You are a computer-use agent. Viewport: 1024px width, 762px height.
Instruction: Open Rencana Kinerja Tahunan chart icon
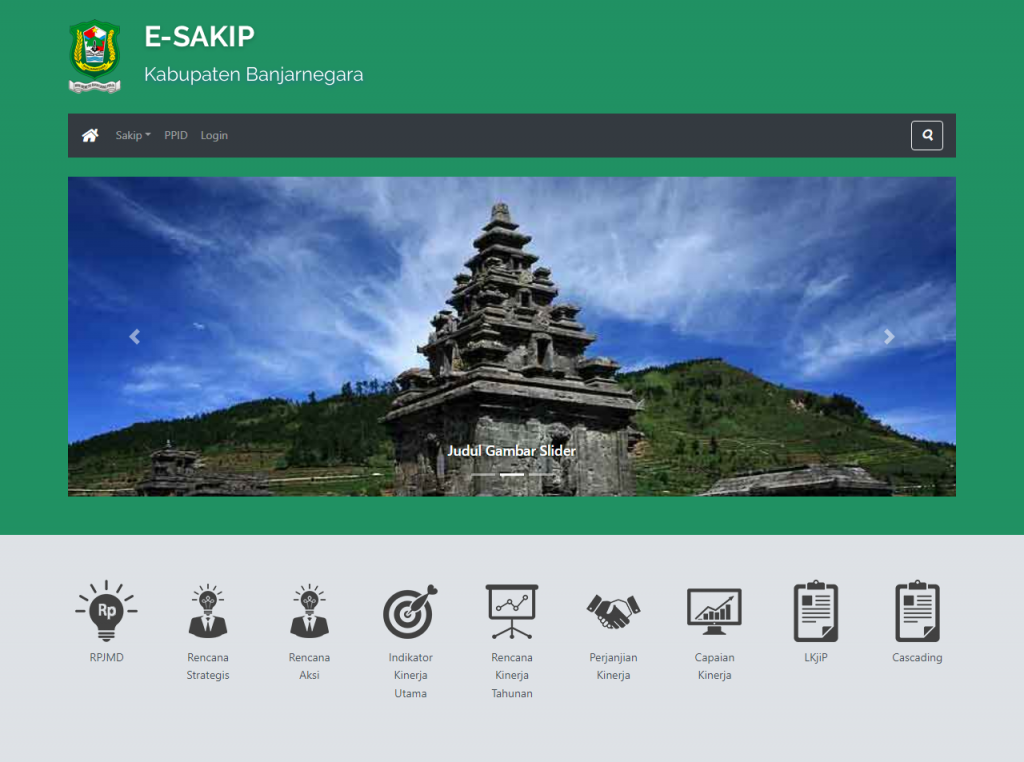tap(512, 610)
